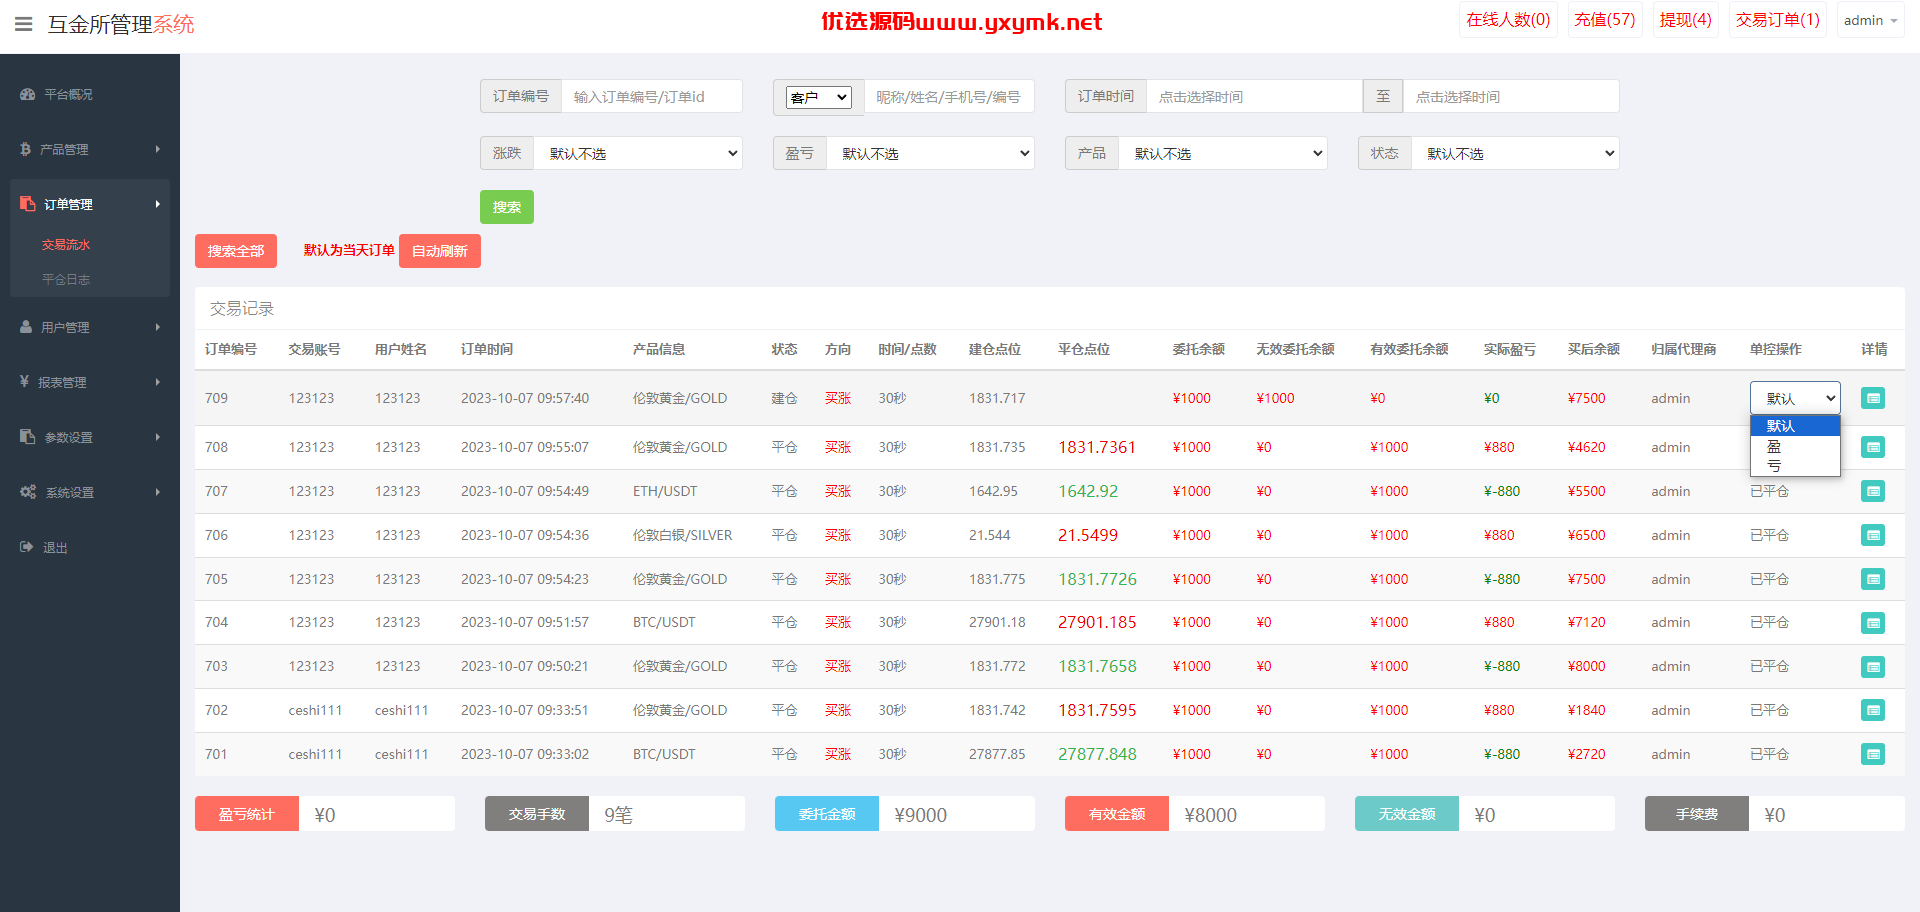The width and height of the screenshot is (1920, 912).
Task: Open detail icon for order 709
Action: tap(1873, 398)
